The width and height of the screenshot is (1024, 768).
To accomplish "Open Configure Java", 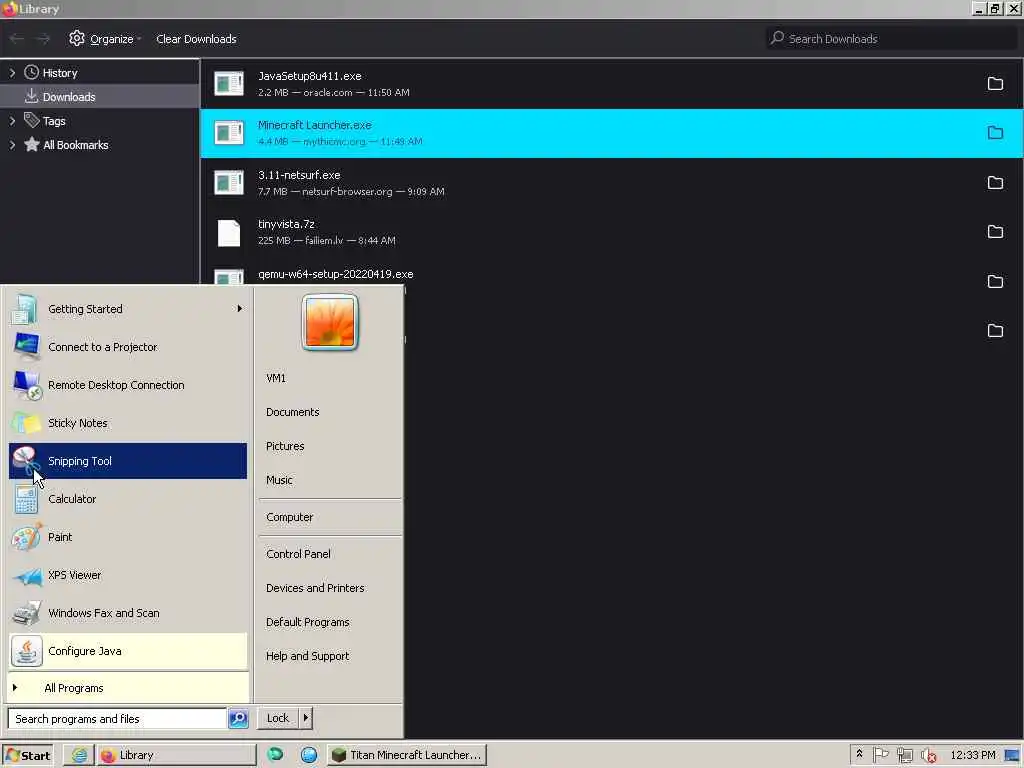I will pos(128,651).
